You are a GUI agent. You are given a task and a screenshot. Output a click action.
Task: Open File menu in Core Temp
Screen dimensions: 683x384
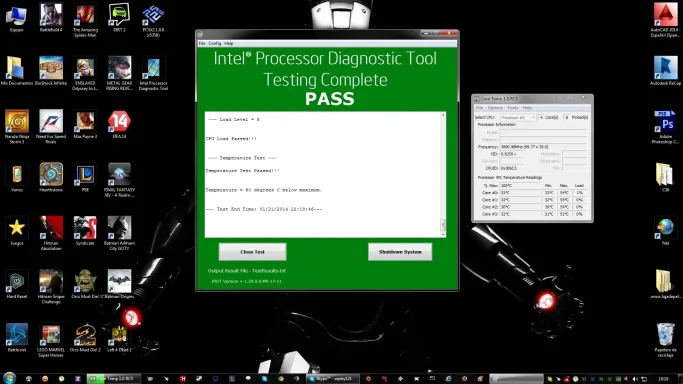point(480,108)
